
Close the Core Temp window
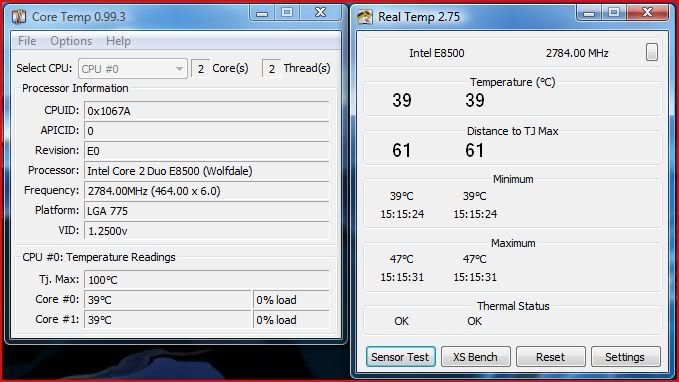(320, 13)
